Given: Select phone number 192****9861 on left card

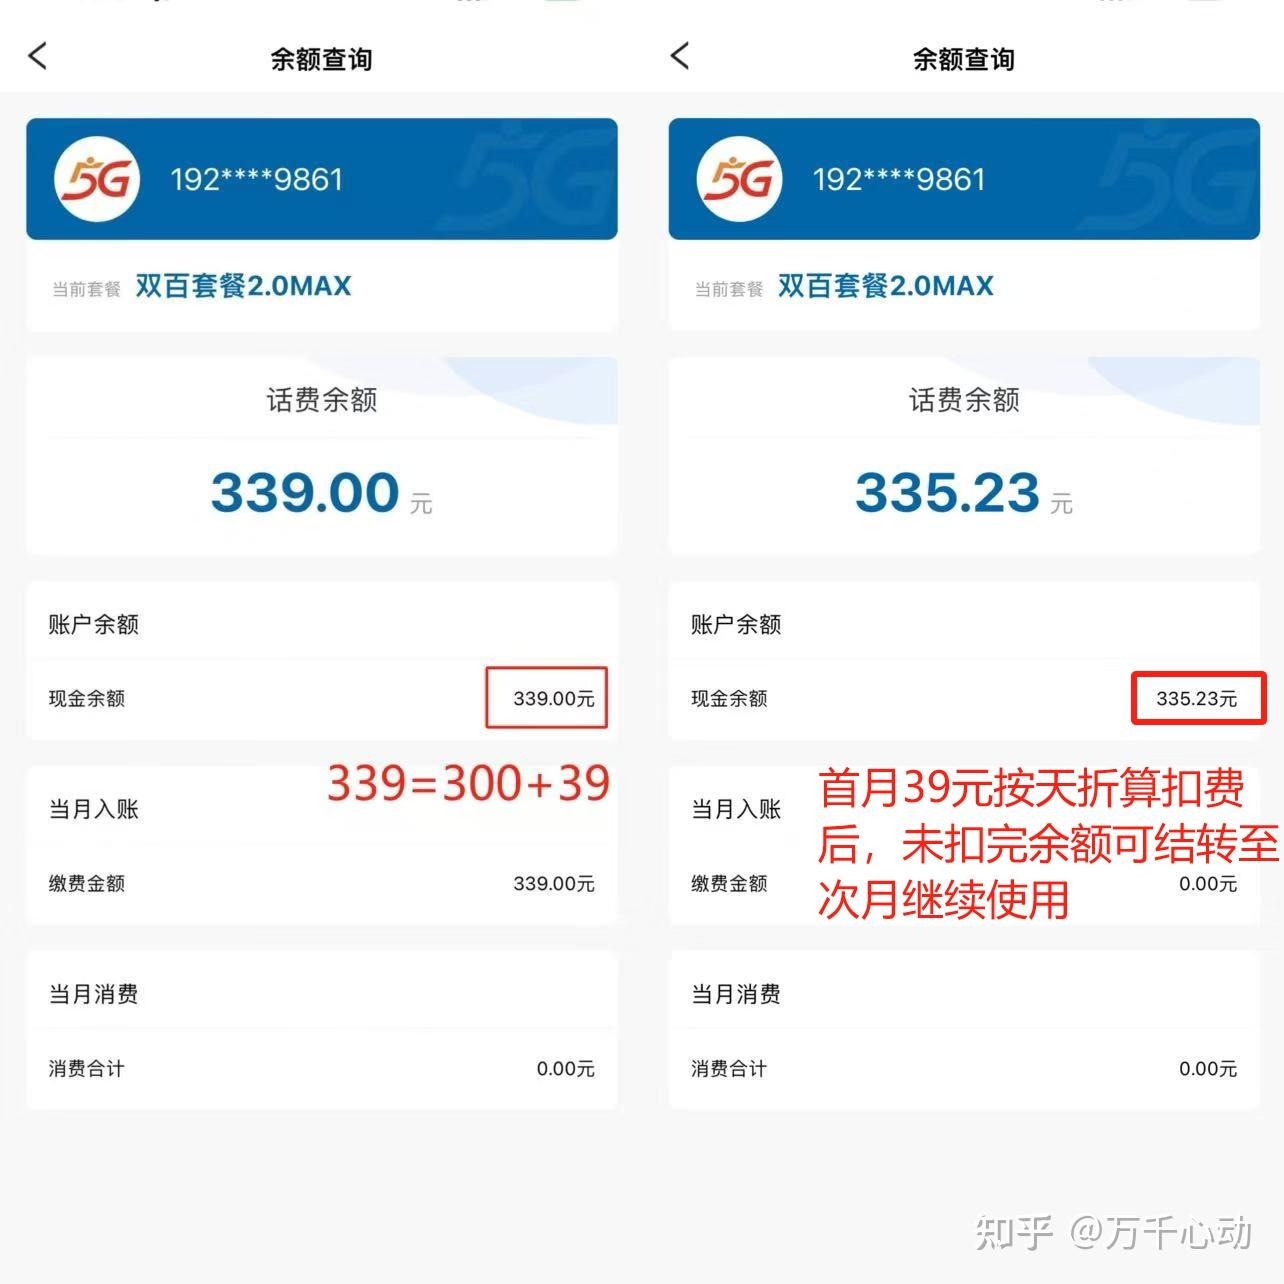Looking at the screenshot, I should (257, 179).
